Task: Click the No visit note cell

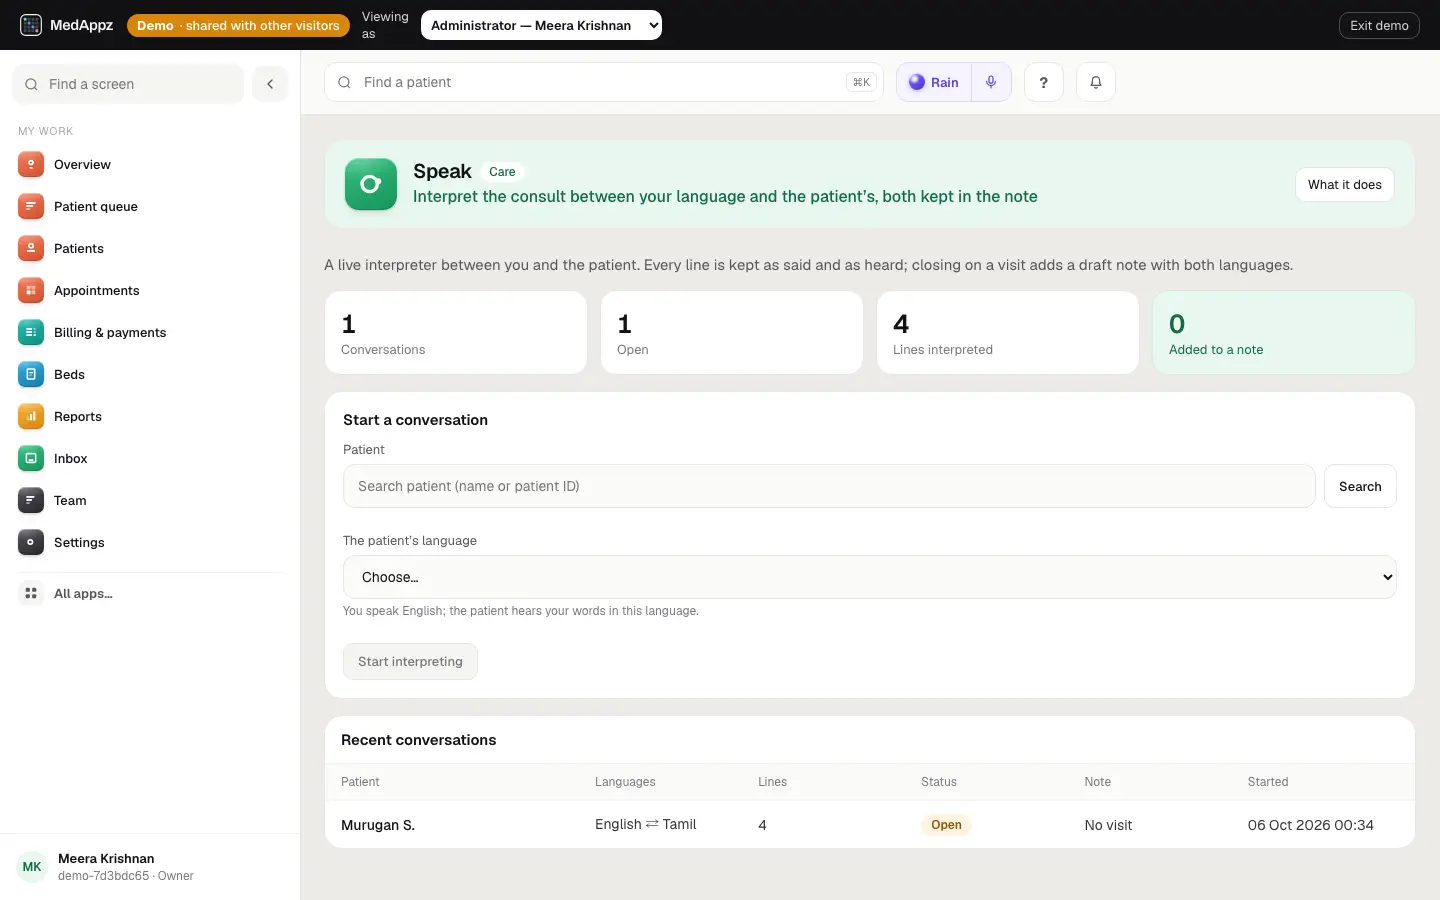Action: click(1108, 825)
